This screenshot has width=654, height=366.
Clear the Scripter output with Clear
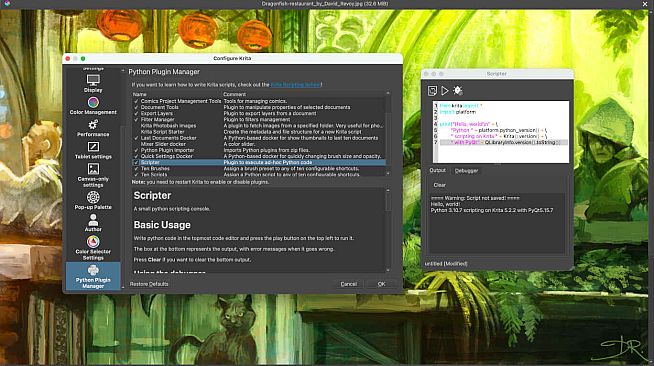440,185
